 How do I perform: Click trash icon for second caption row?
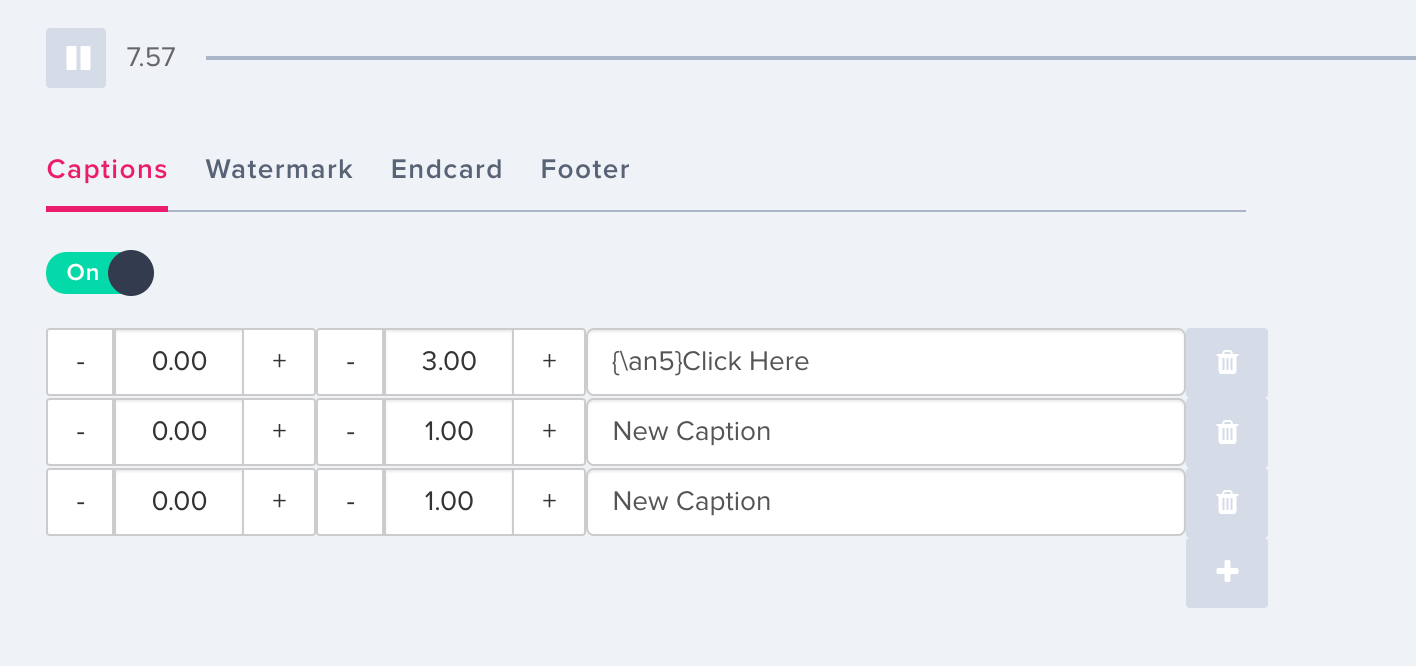pos(1227,432)
